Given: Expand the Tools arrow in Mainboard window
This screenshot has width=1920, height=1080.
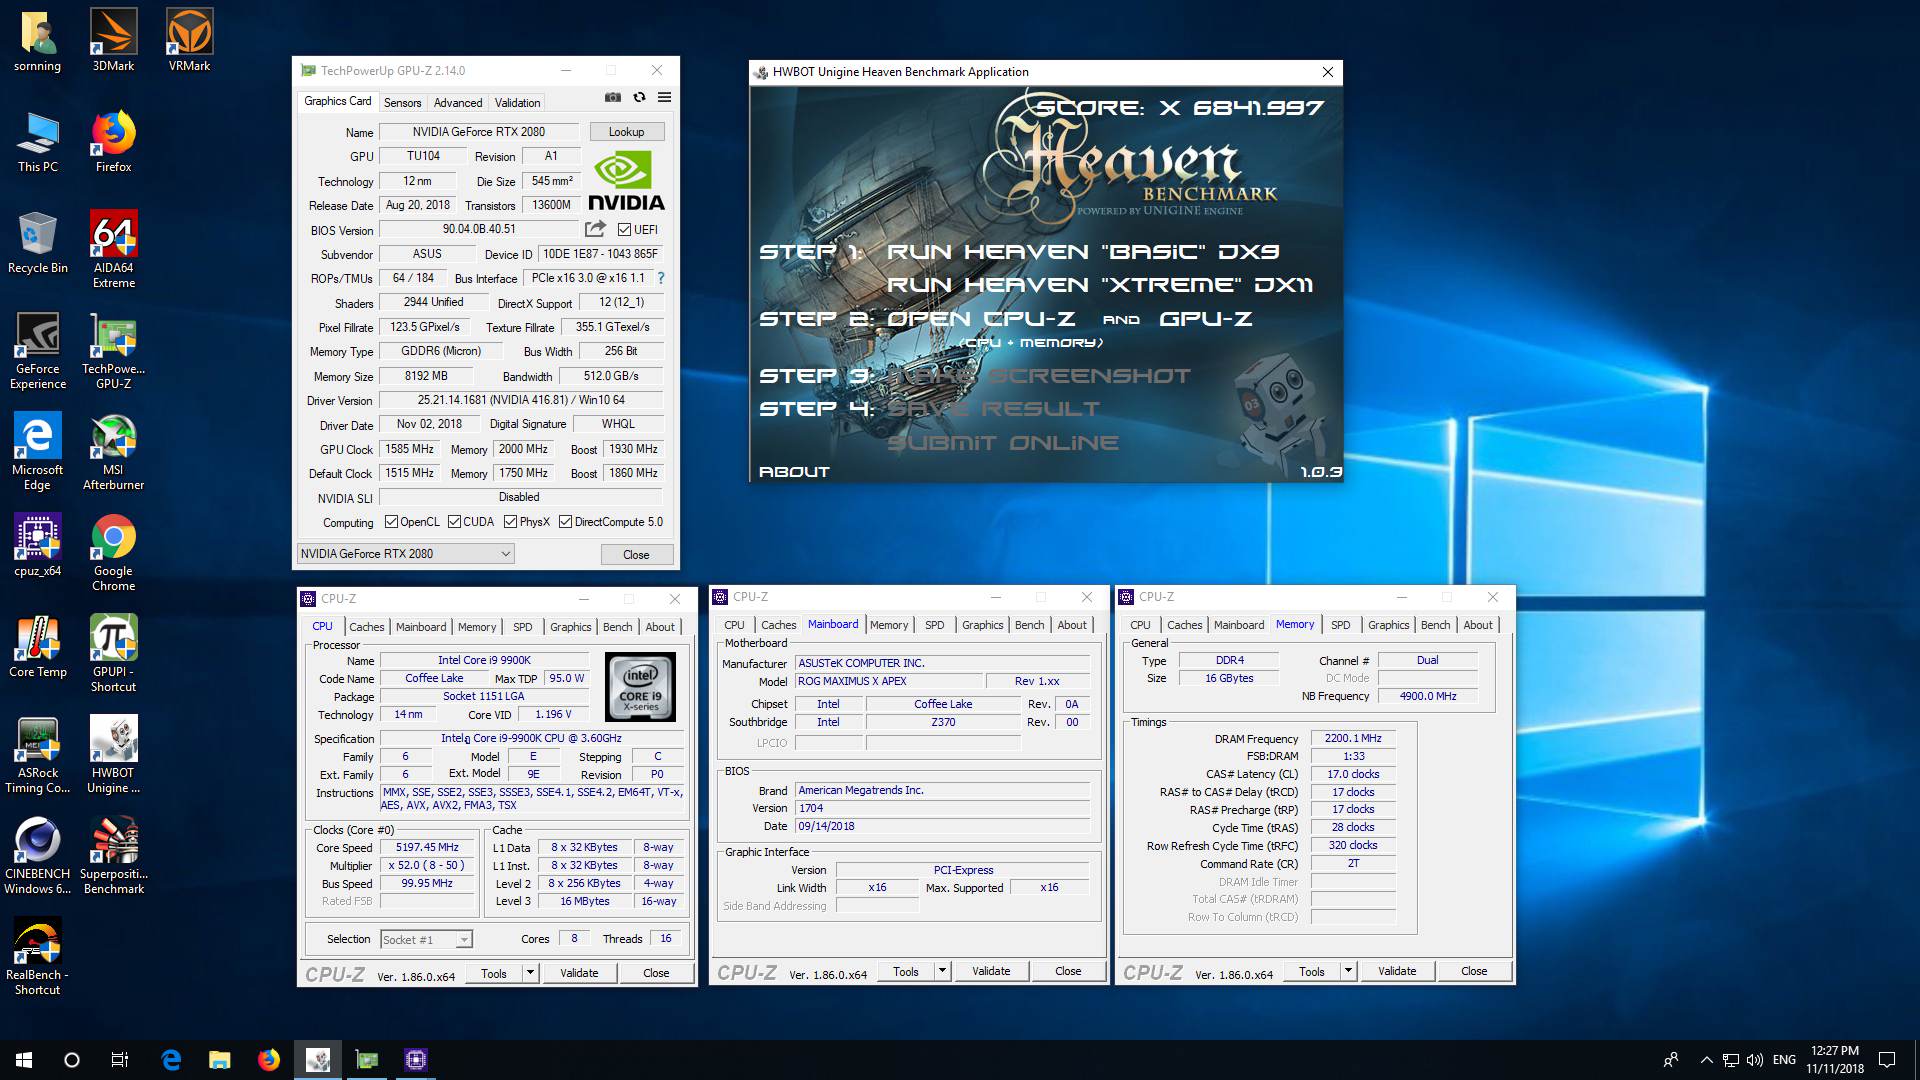Looking at the screenshot, I should (942, 971).
